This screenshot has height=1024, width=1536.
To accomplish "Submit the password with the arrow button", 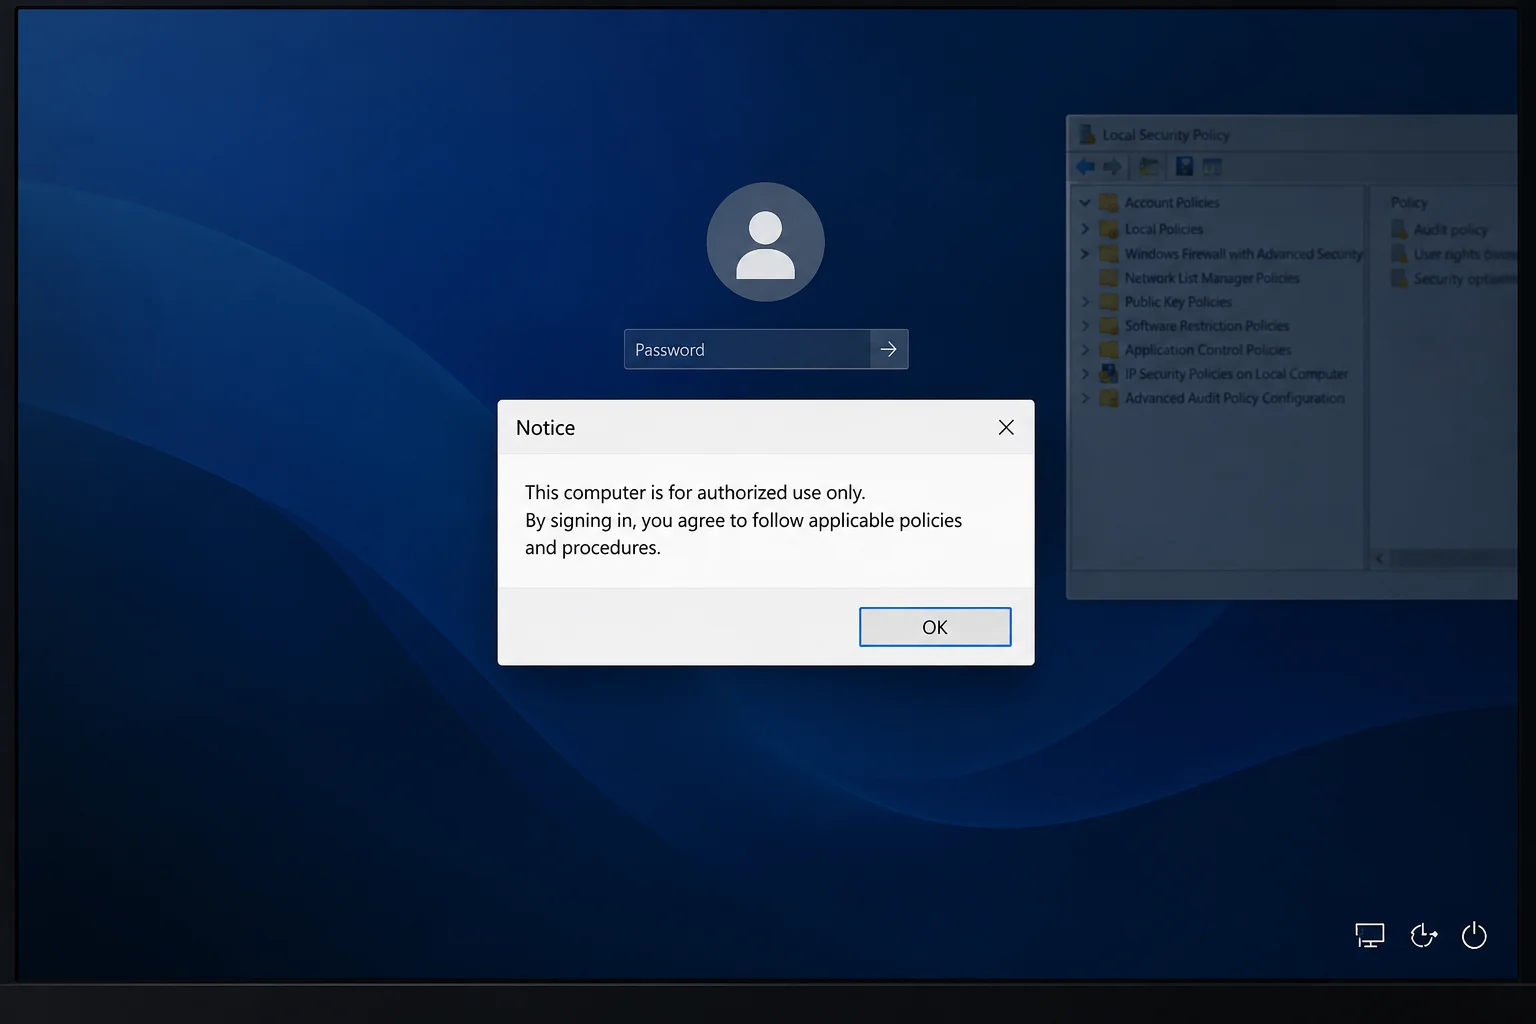I will tap(889, 349).
